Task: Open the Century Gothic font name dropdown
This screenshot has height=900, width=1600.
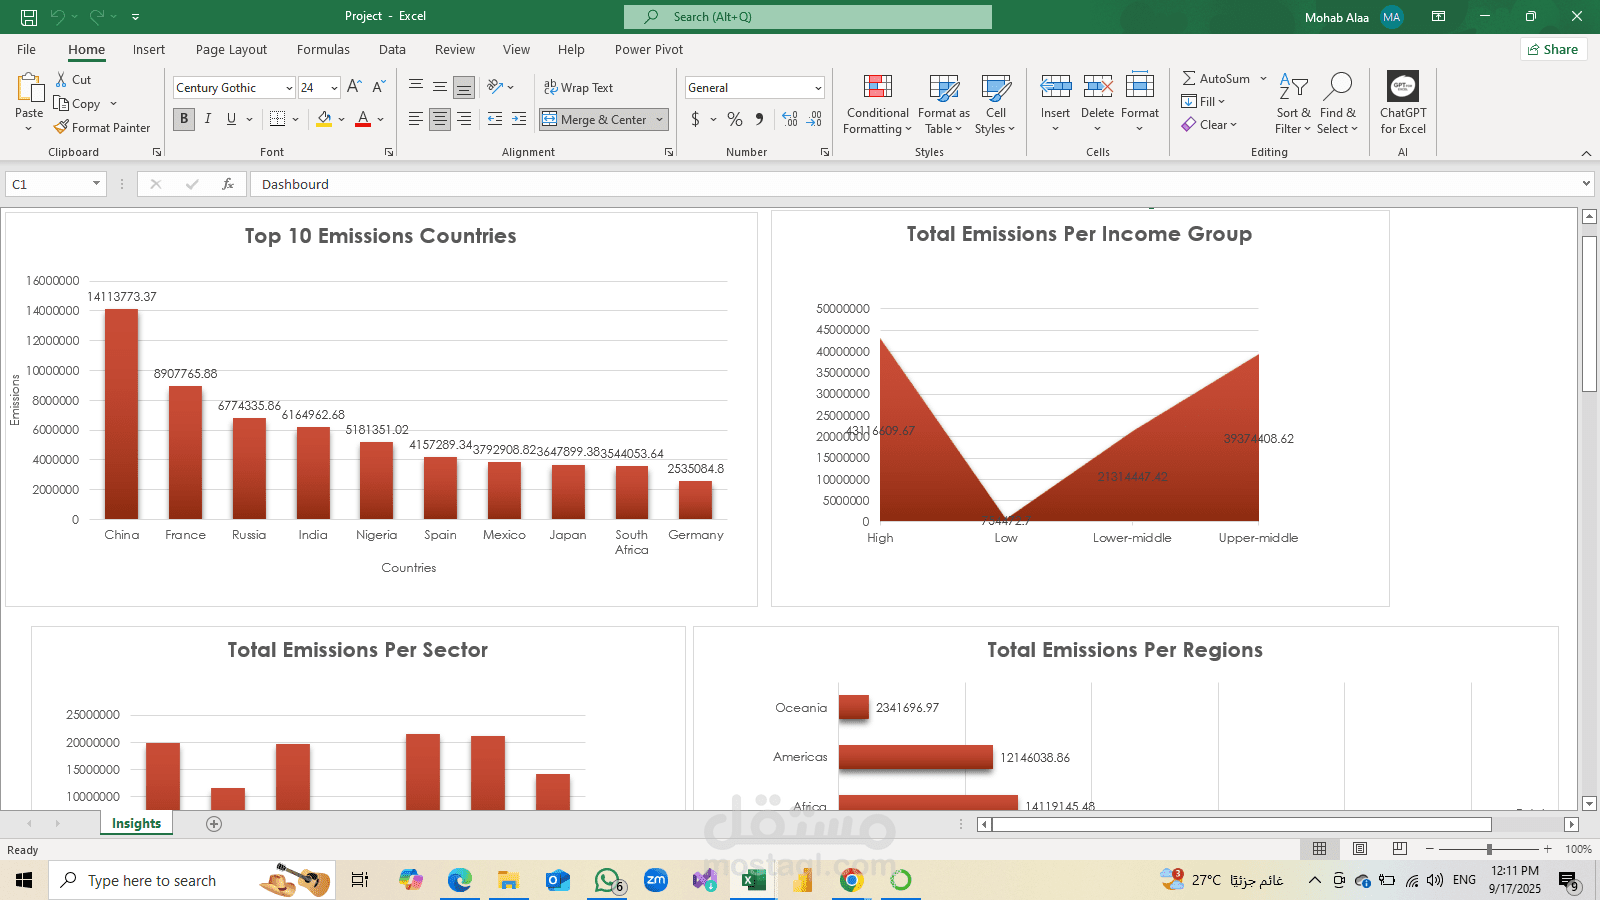Action: click(x=289, y=88)
